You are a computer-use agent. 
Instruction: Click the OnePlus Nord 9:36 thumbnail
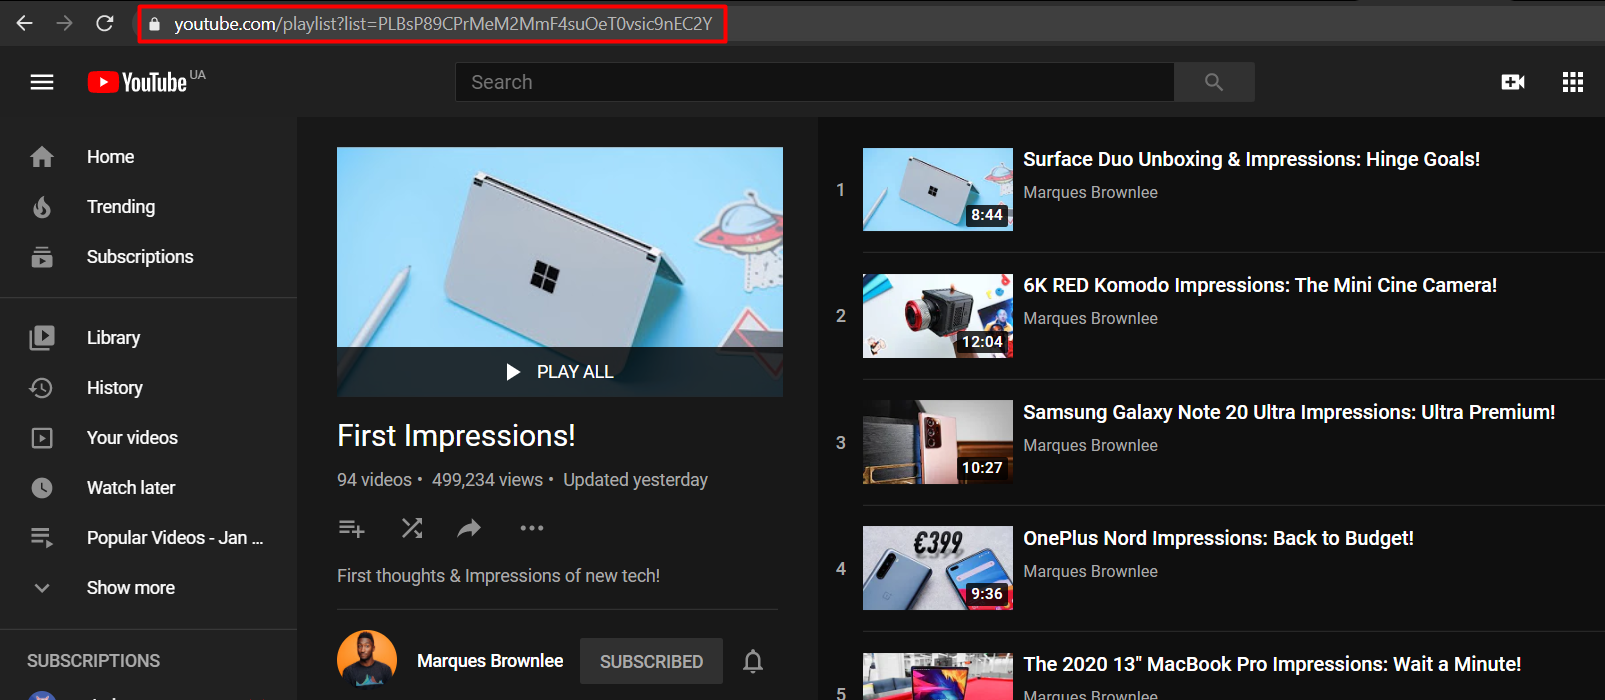tap(938, 568)
